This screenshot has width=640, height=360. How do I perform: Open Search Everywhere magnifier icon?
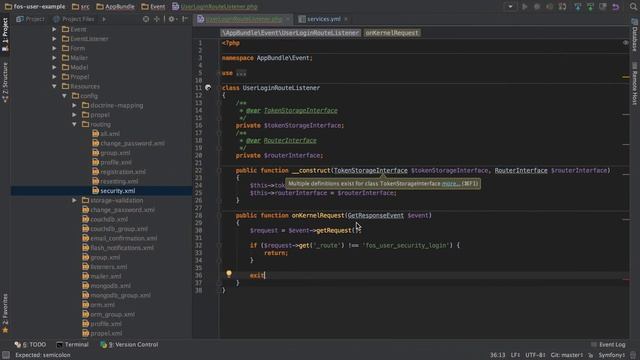click(x=633, y=7)
